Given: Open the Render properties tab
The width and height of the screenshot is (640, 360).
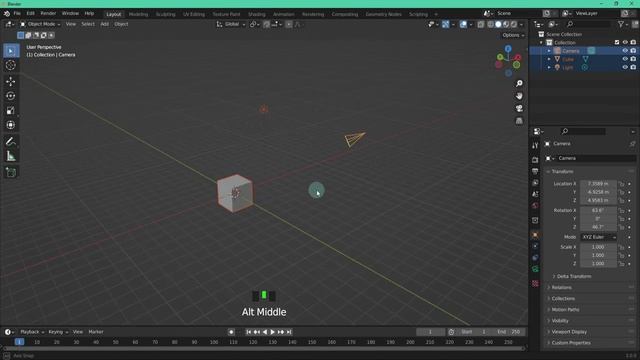Looking at the screenshot, I should point(535,160).
